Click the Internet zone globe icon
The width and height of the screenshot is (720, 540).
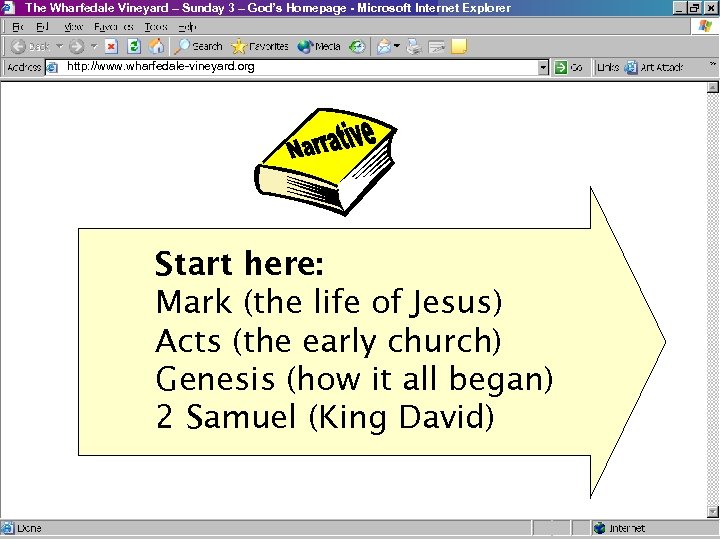pos(600,528)
